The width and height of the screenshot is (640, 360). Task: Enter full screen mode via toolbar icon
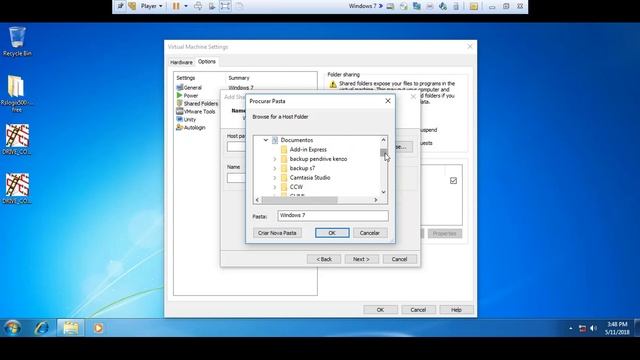point(225,6)
